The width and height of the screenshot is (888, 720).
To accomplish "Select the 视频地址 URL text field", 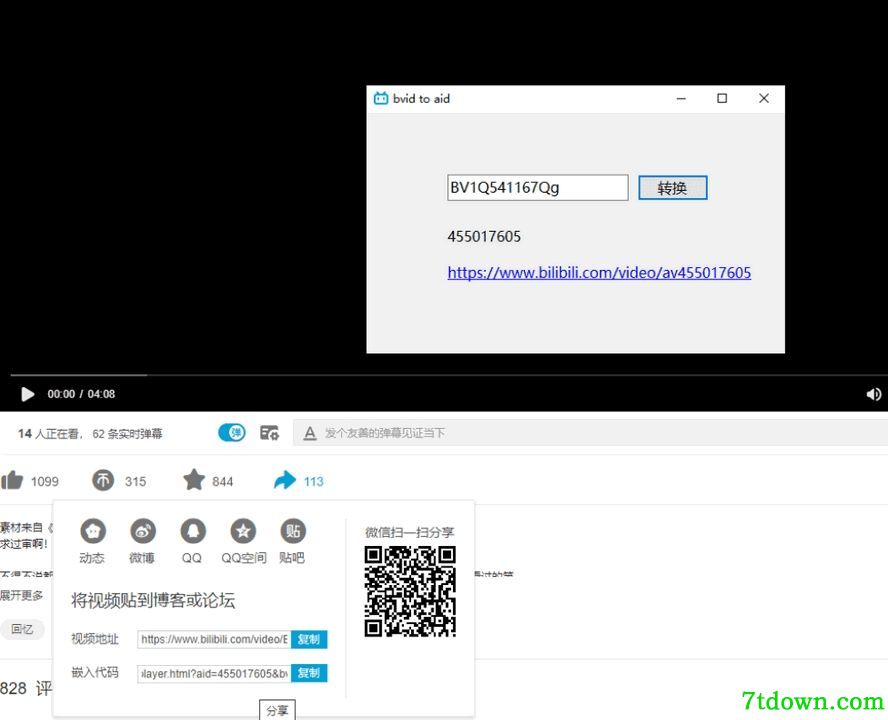I will click(214, 639).
